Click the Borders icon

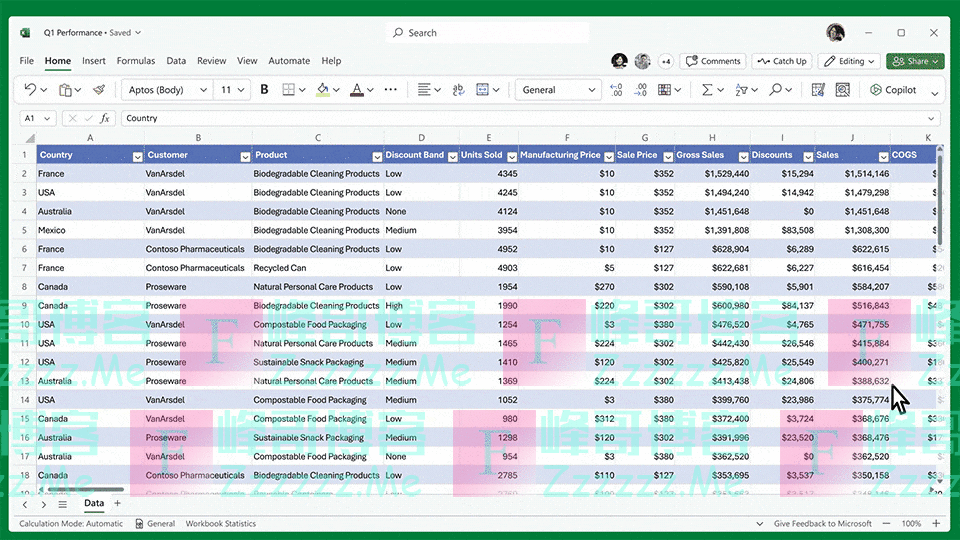coord(288,90)
